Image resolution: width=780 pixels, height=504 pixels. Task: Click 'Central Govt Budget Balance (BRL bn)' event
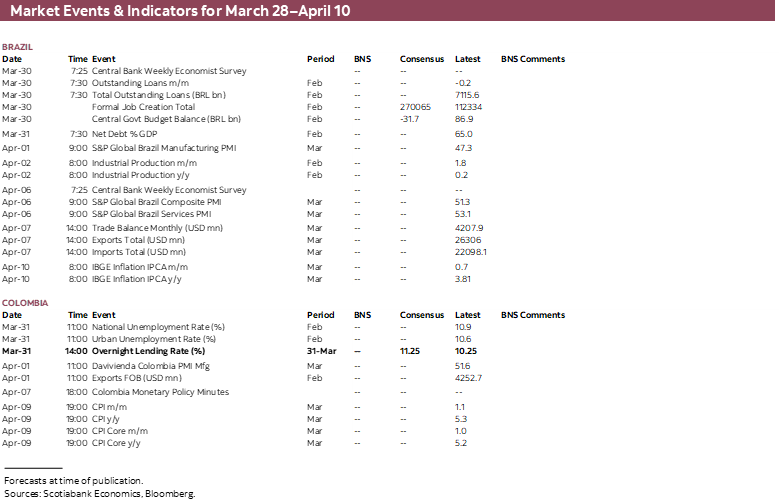coord(166,119)
